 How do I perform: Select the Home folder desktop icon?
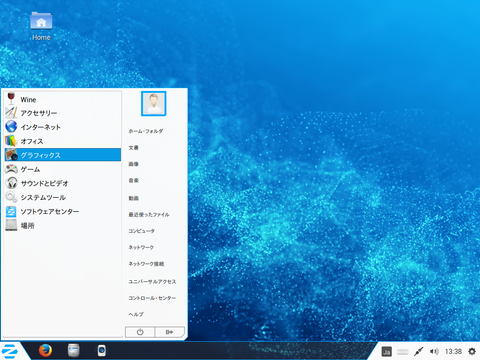41,26
